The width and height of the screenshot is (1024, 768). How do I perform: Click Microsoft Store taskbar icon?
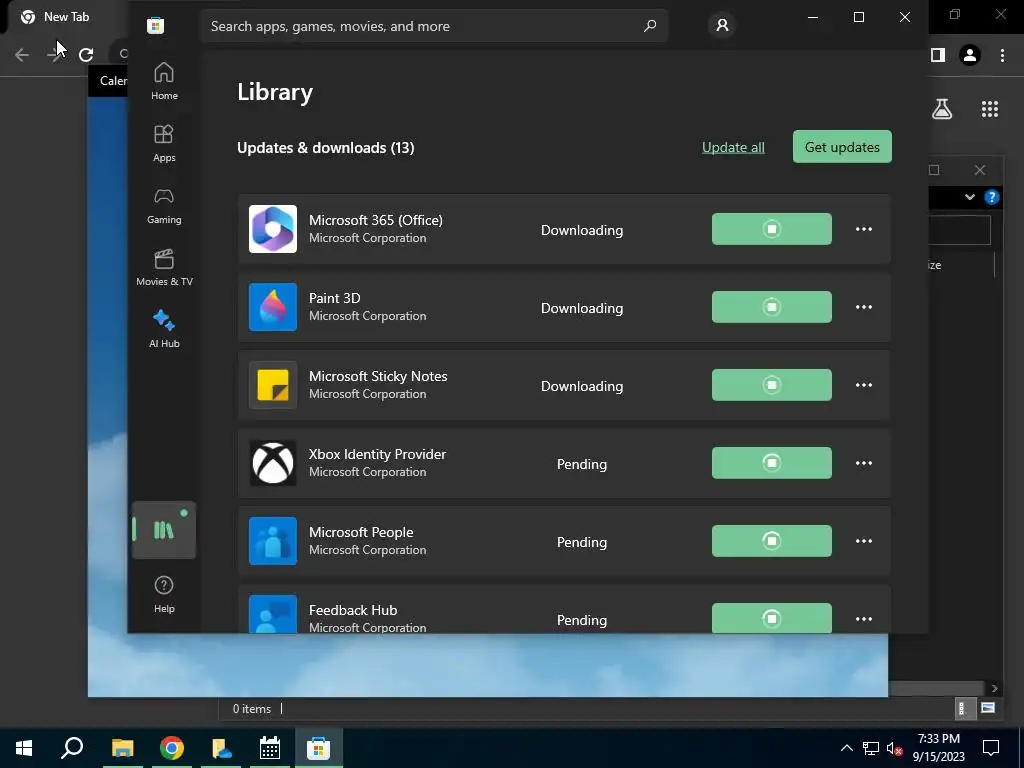click(318, 748)
